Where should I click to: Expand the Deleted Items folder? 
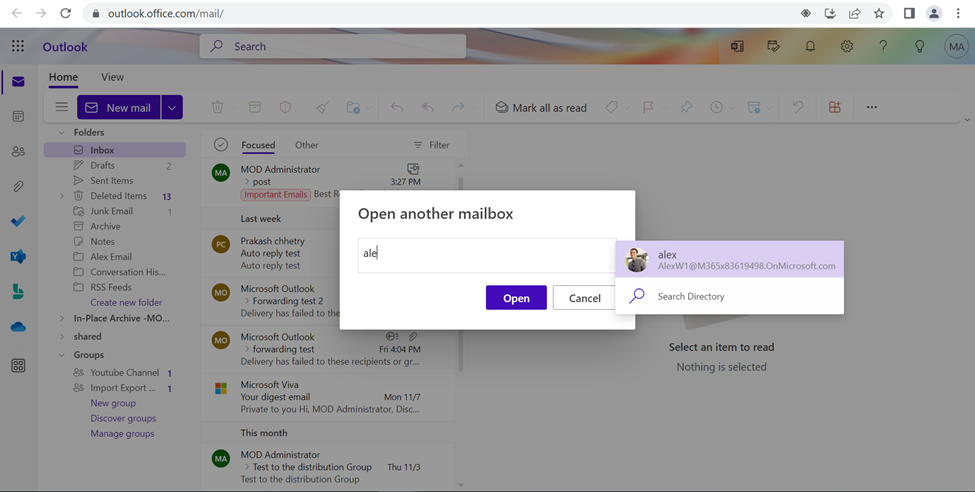click(x=62, y=196)
